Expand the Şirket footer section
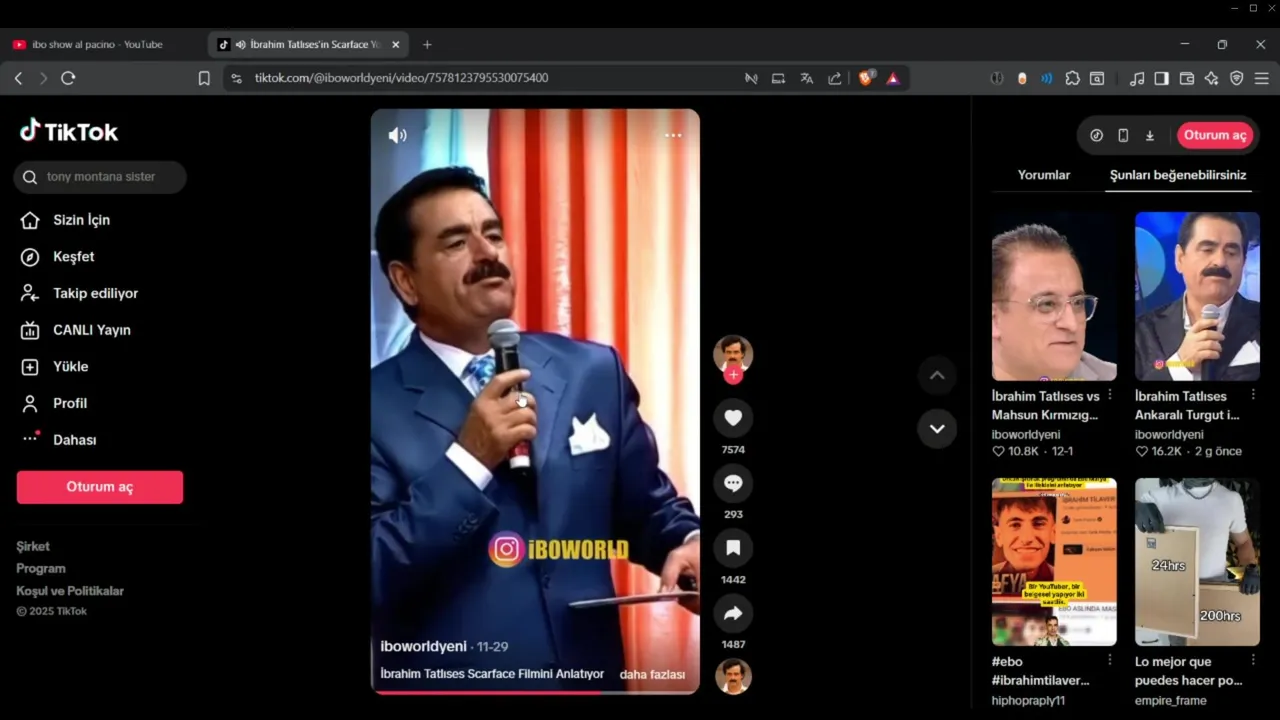 33,546
